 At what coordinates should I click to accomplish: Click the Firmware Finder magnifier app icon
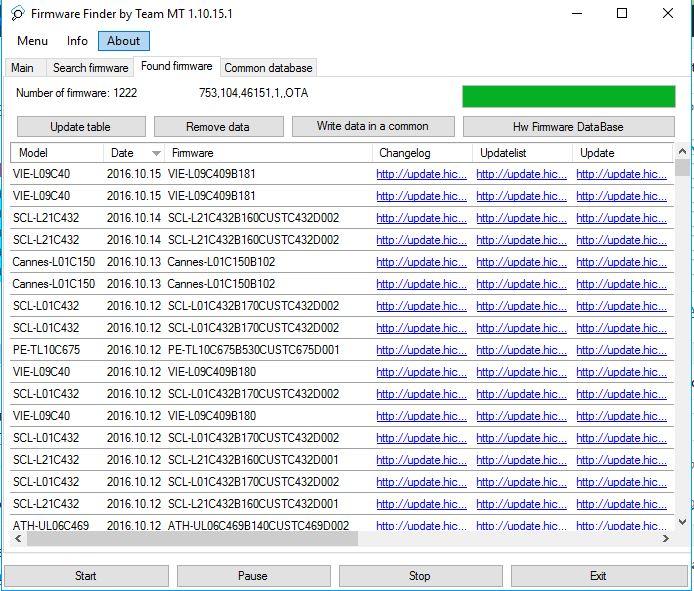pos(17,14)
